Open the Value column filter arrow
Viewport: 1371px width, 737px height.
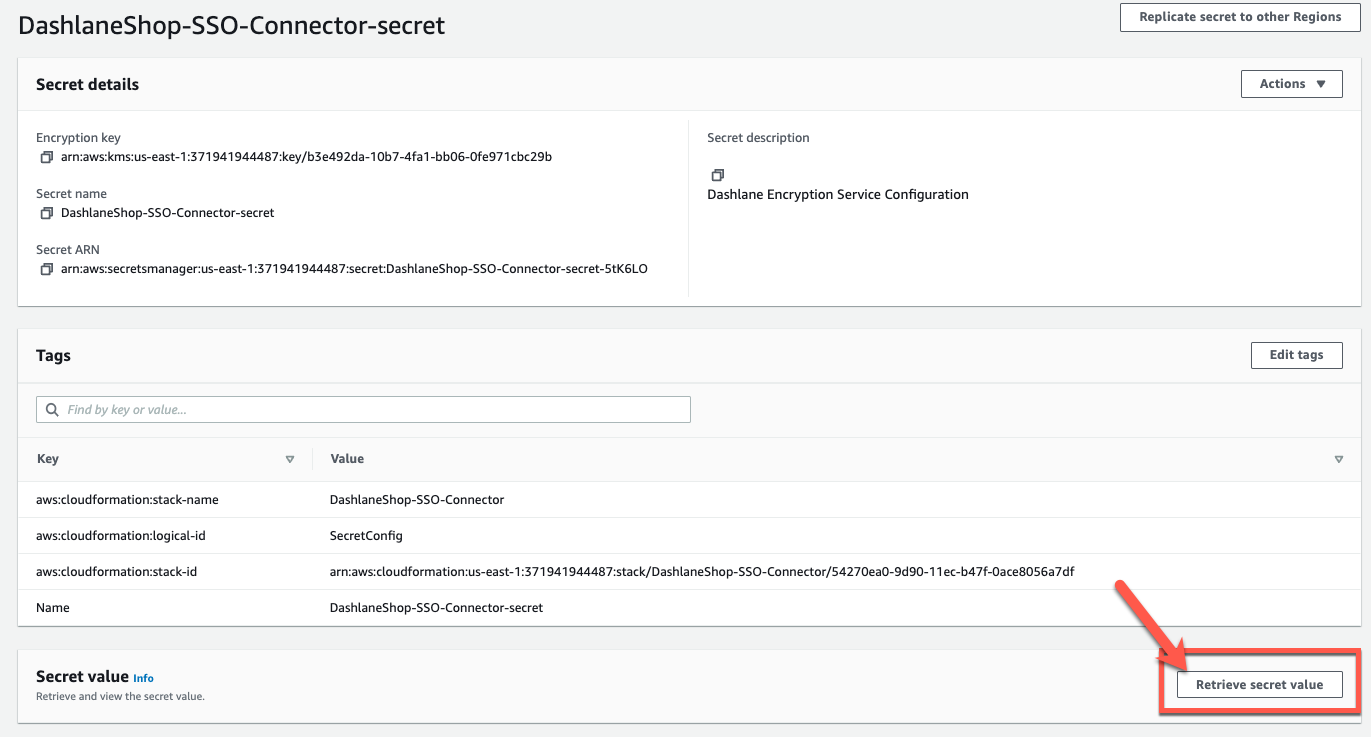pyautogui.click(x=1339, y=459)
